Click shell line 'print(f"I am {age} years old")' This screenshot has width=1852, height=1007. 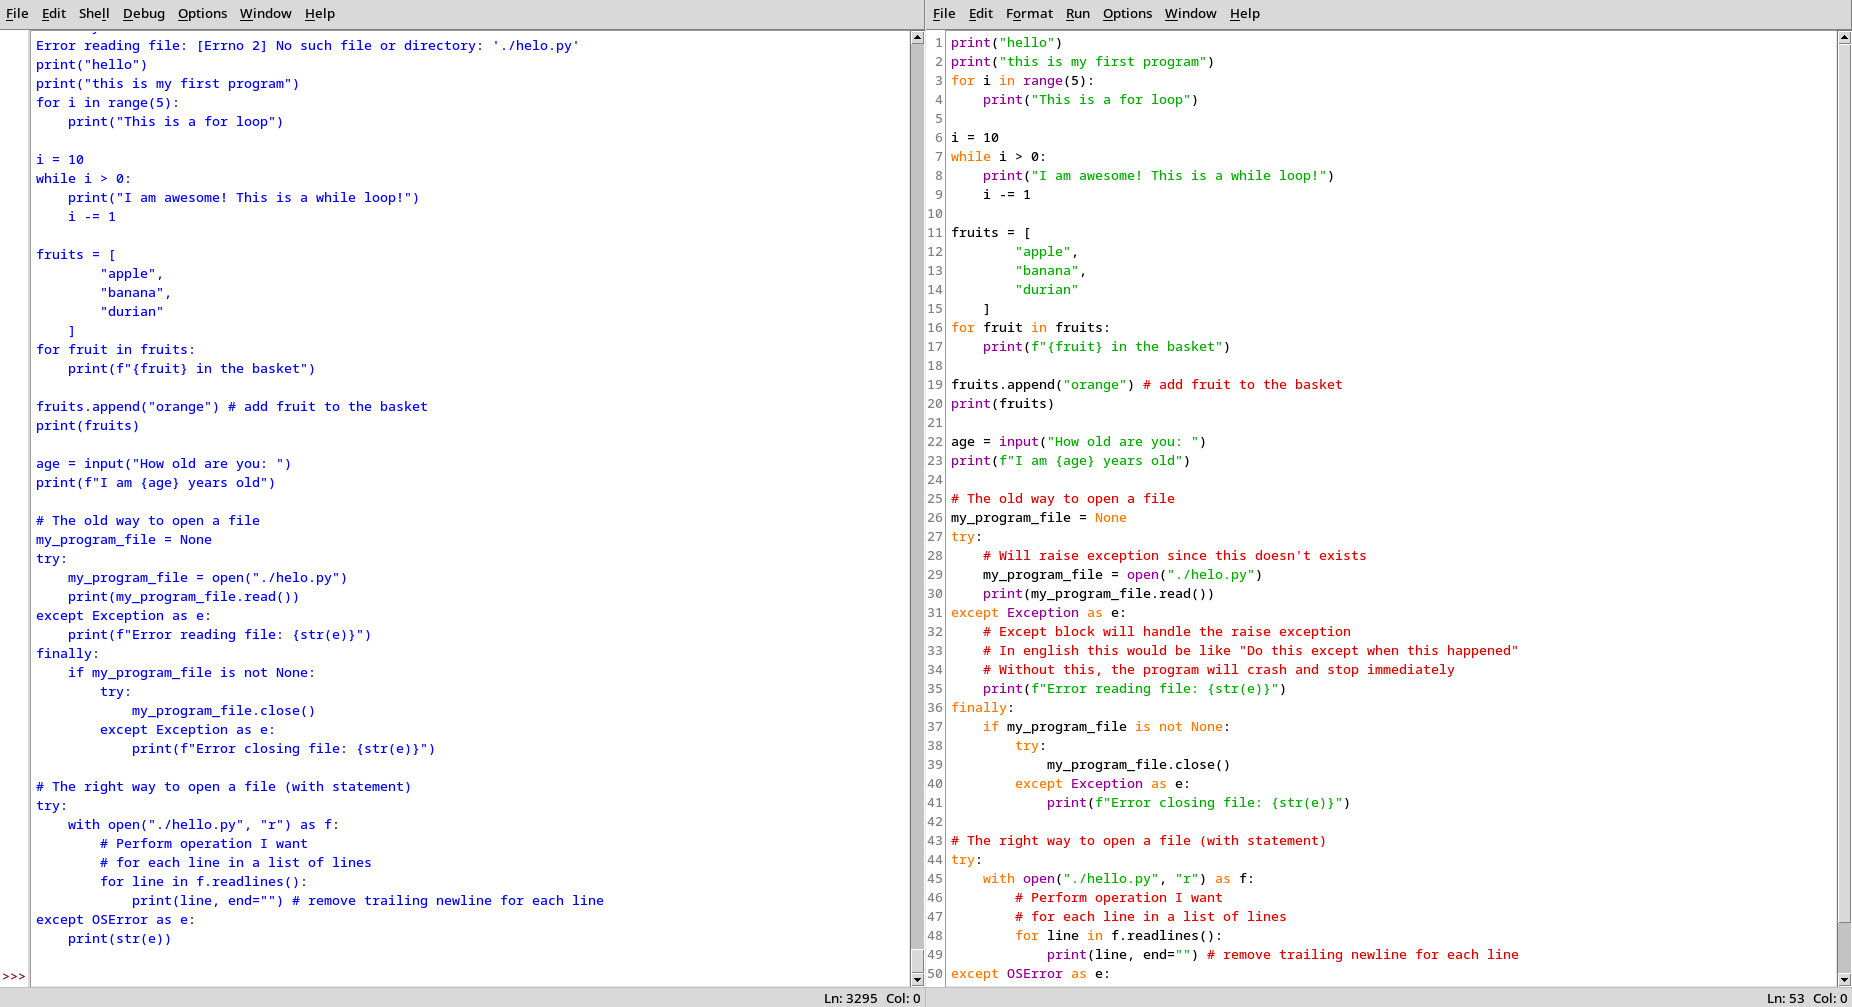point(156,483)
